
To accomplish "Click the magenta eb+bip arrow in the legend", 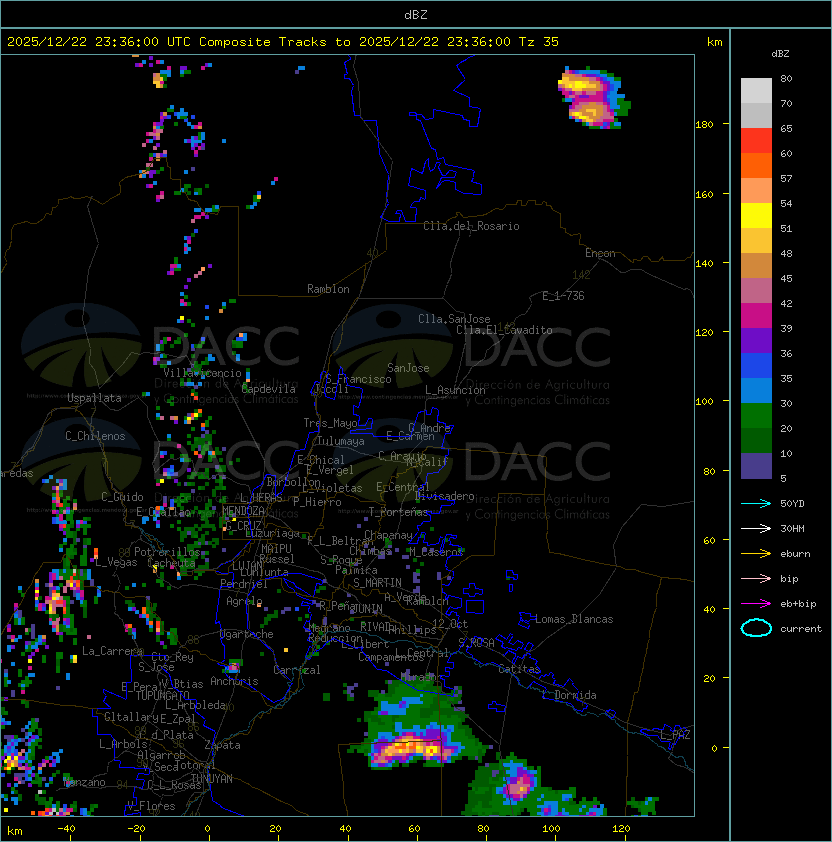I will pyautogui.click(x=756, y=604).
